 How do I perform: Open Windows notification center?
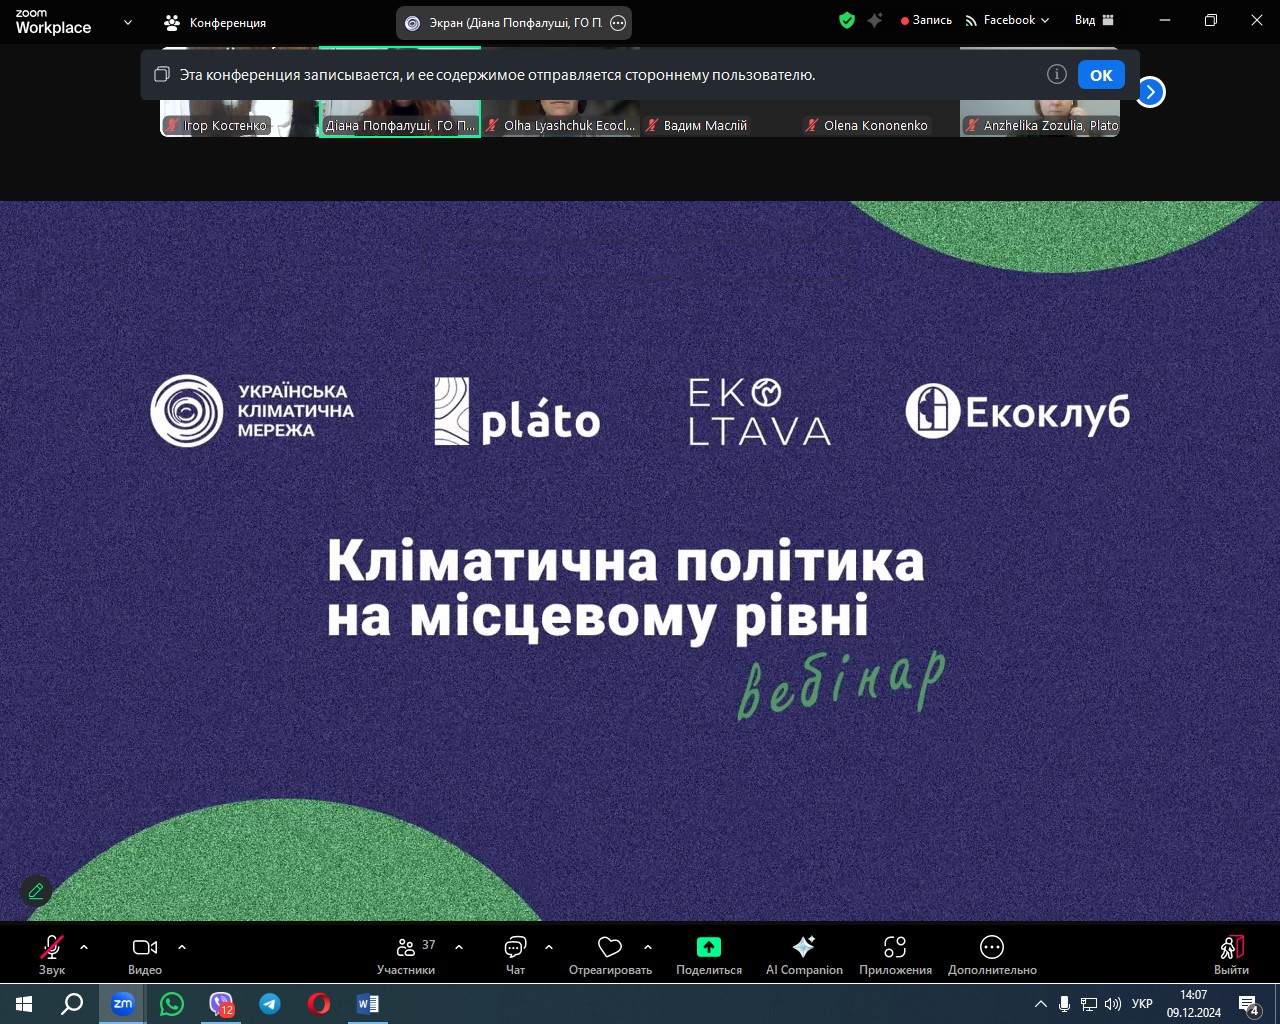pyautogui.click(x=1249, y=1004)
